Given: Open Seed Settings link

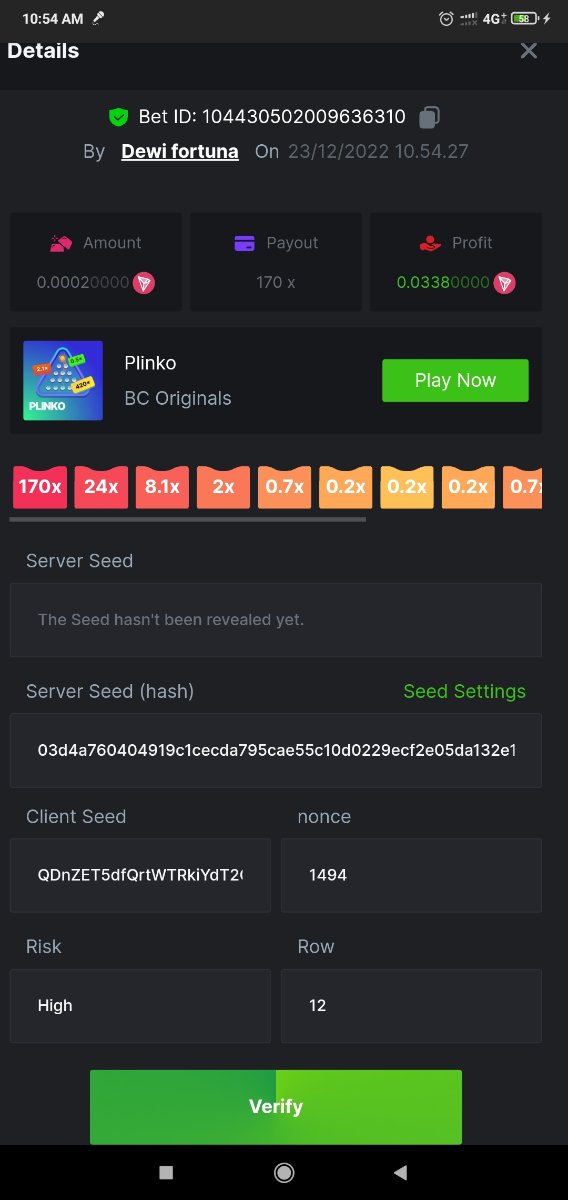Looking at the screenshot, I should 464,692.
